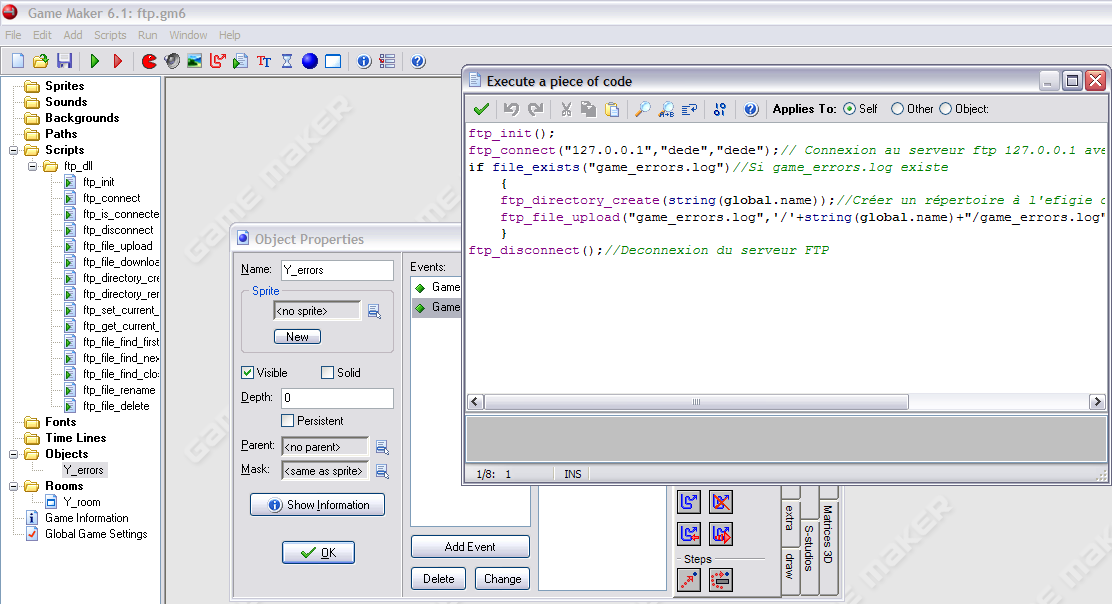Choose a mask via the mask selector icon
1112x604 pixels.
tap(382, 471)
